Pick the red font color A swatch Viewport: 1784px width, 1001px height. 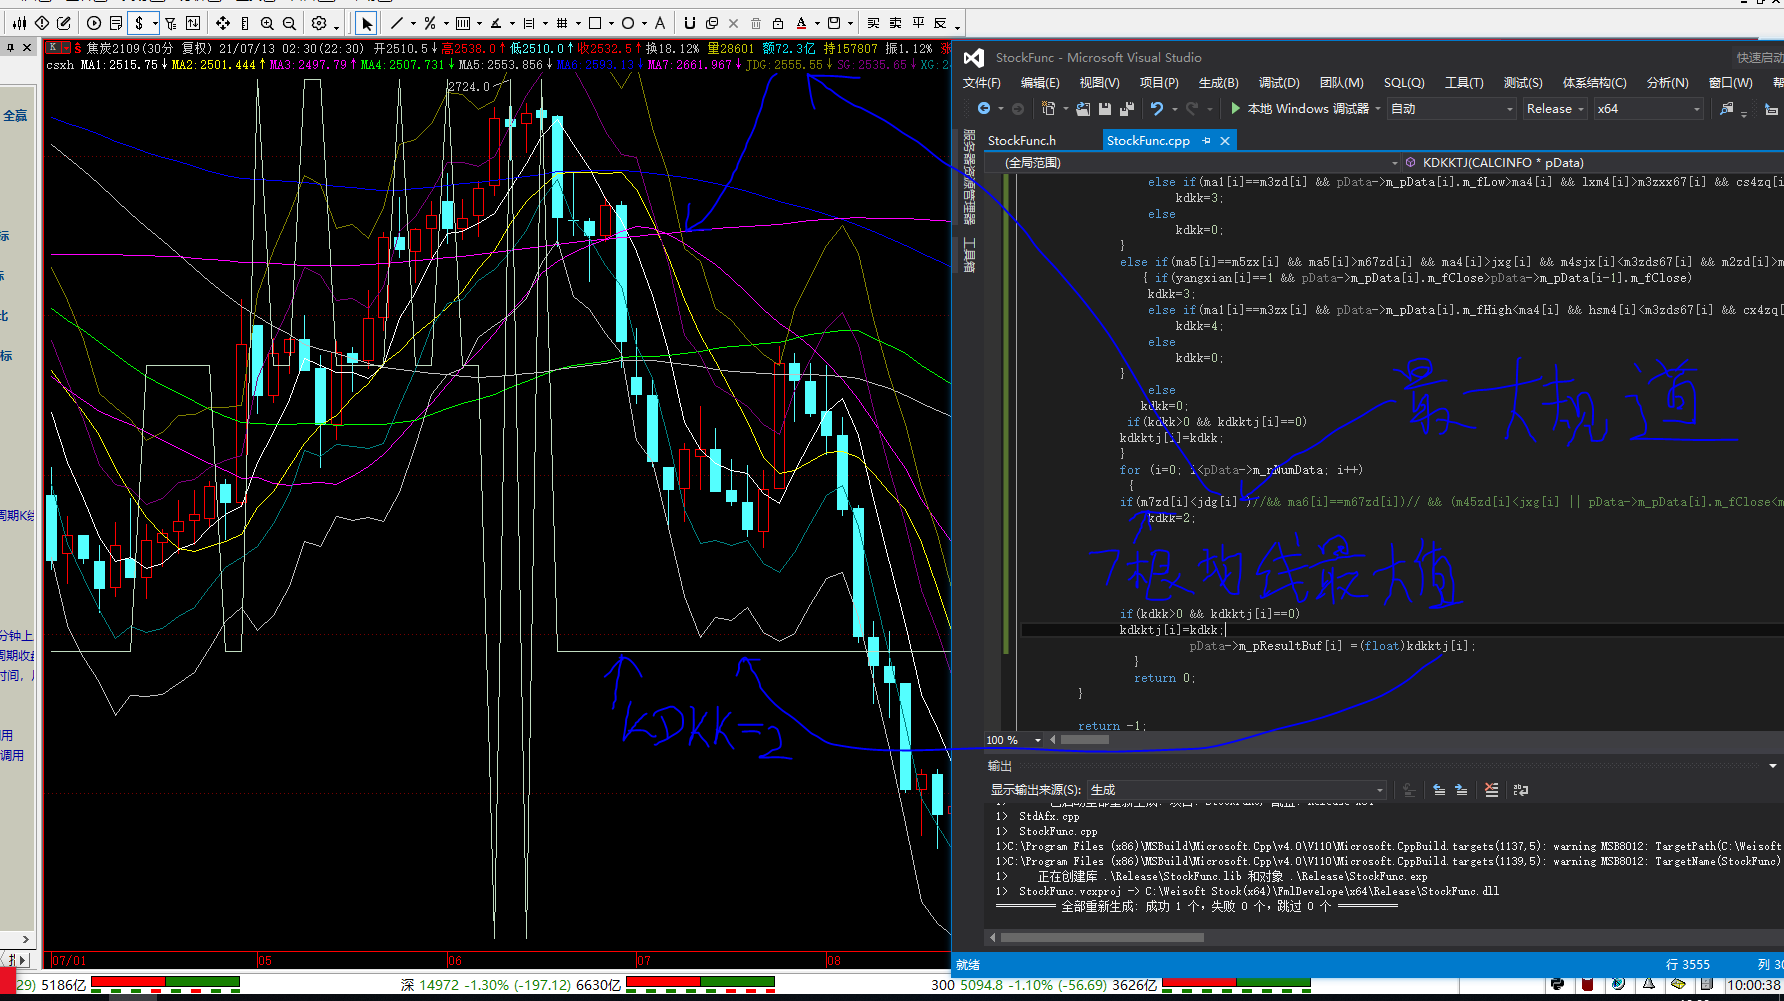click(x=801, y=23)
